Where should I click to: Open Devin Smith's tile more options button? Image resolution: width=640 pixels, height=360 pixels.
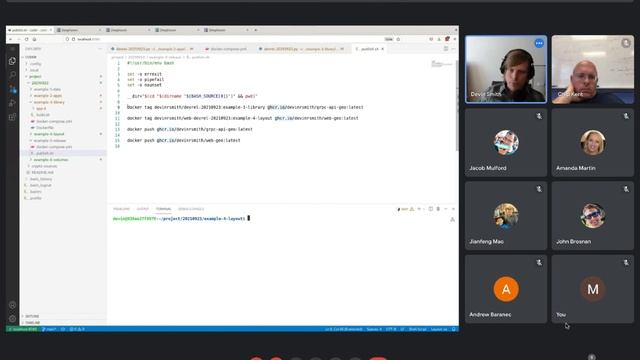click(x=539, y=43)
